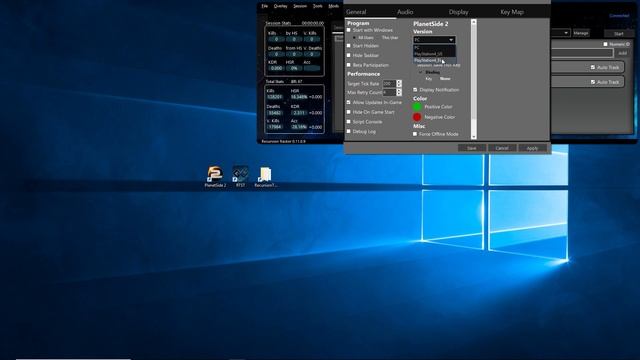Click the settings scrollbar up arrow
This screenshot has height=360, width=640.
[473, 22]
